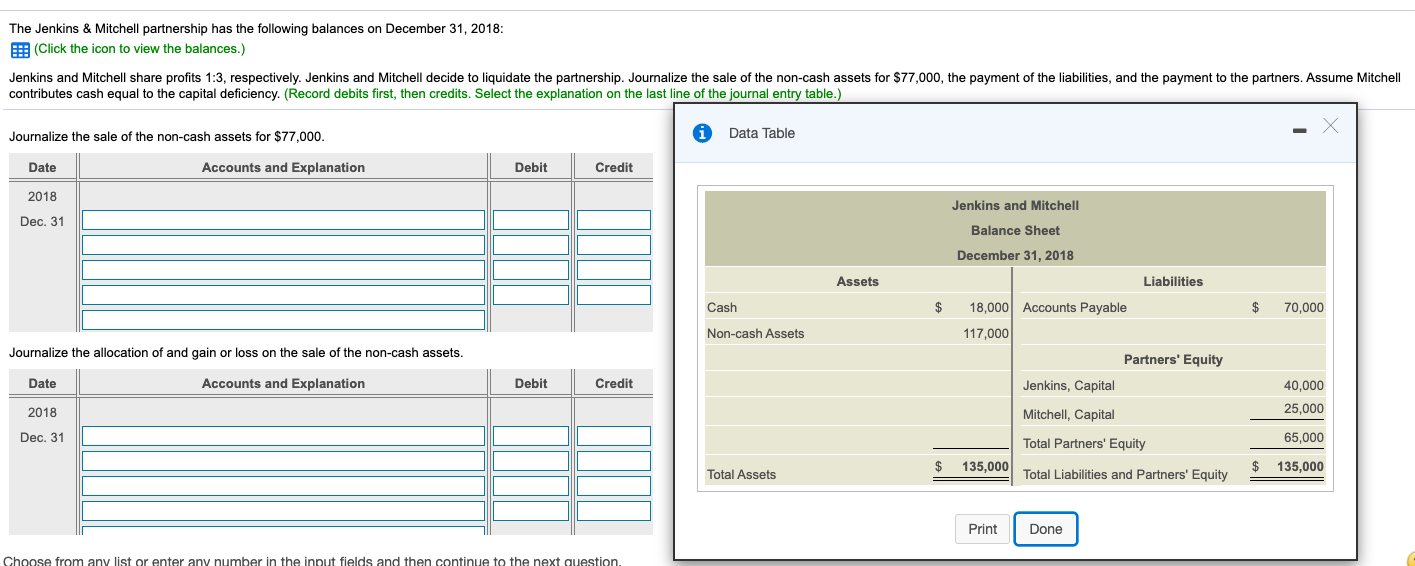
Task: Click the Mitchell capital amount '25,000'
Action: (x=1304, y=408)
